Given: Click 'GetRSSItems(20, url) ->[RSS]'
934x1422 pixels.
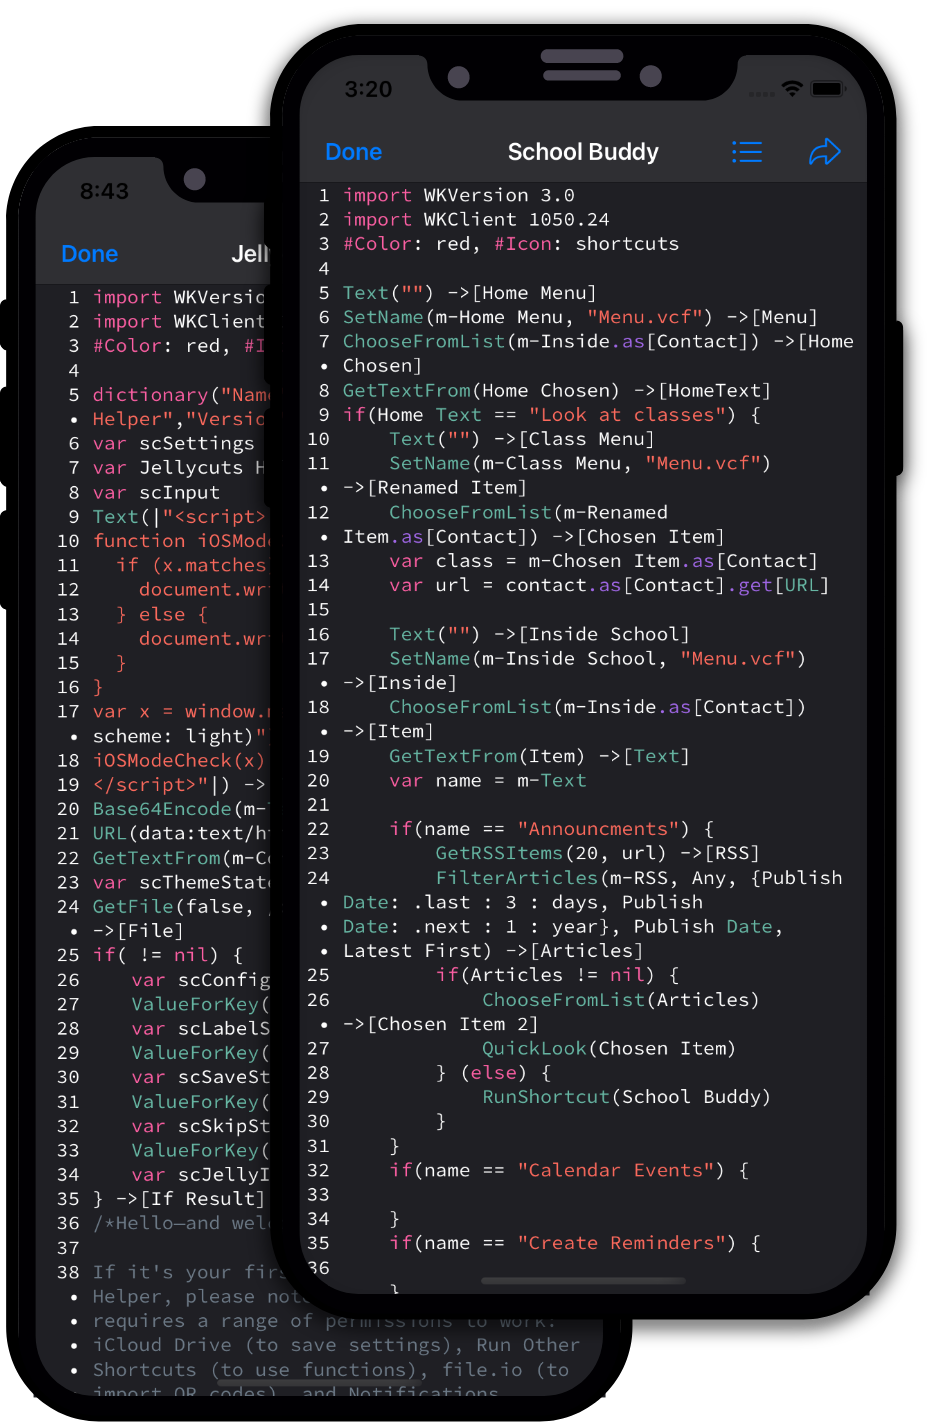Looking at the screenshot, I should coord(598,853).
